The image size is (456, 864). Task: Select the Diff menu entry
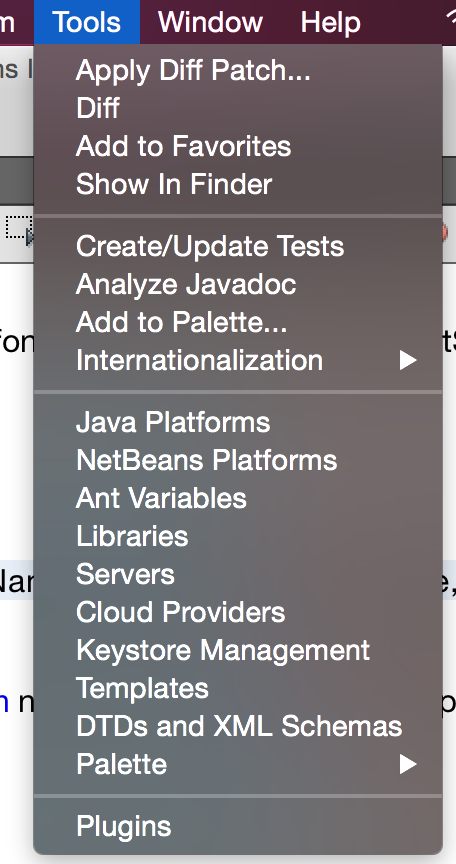coord(238,108)
